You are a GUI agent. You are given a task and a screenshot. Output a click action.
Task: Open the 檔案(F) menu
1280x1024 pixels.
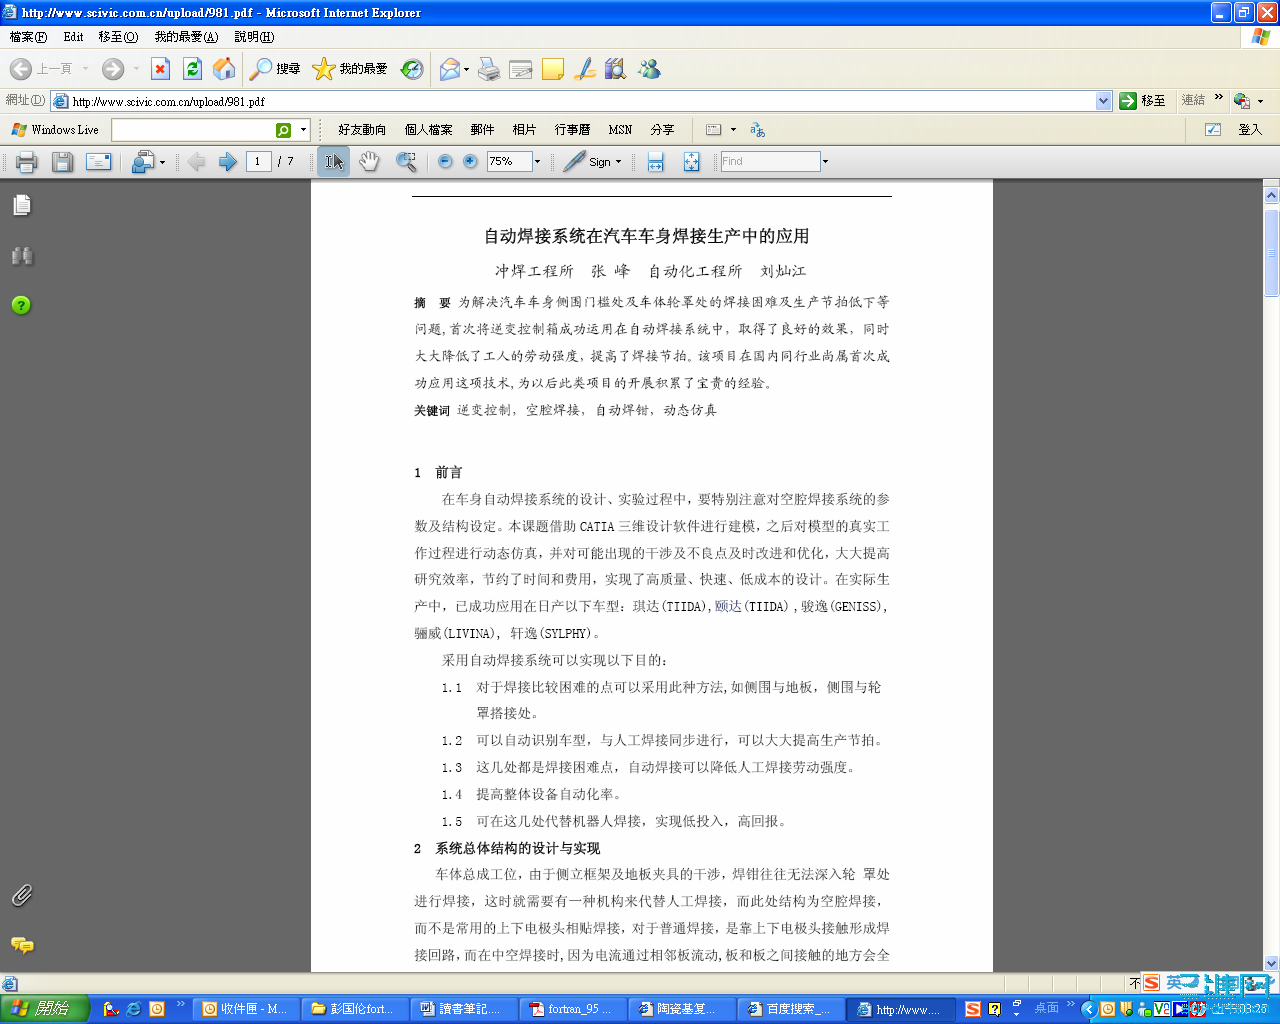click(x=28, y=37)
